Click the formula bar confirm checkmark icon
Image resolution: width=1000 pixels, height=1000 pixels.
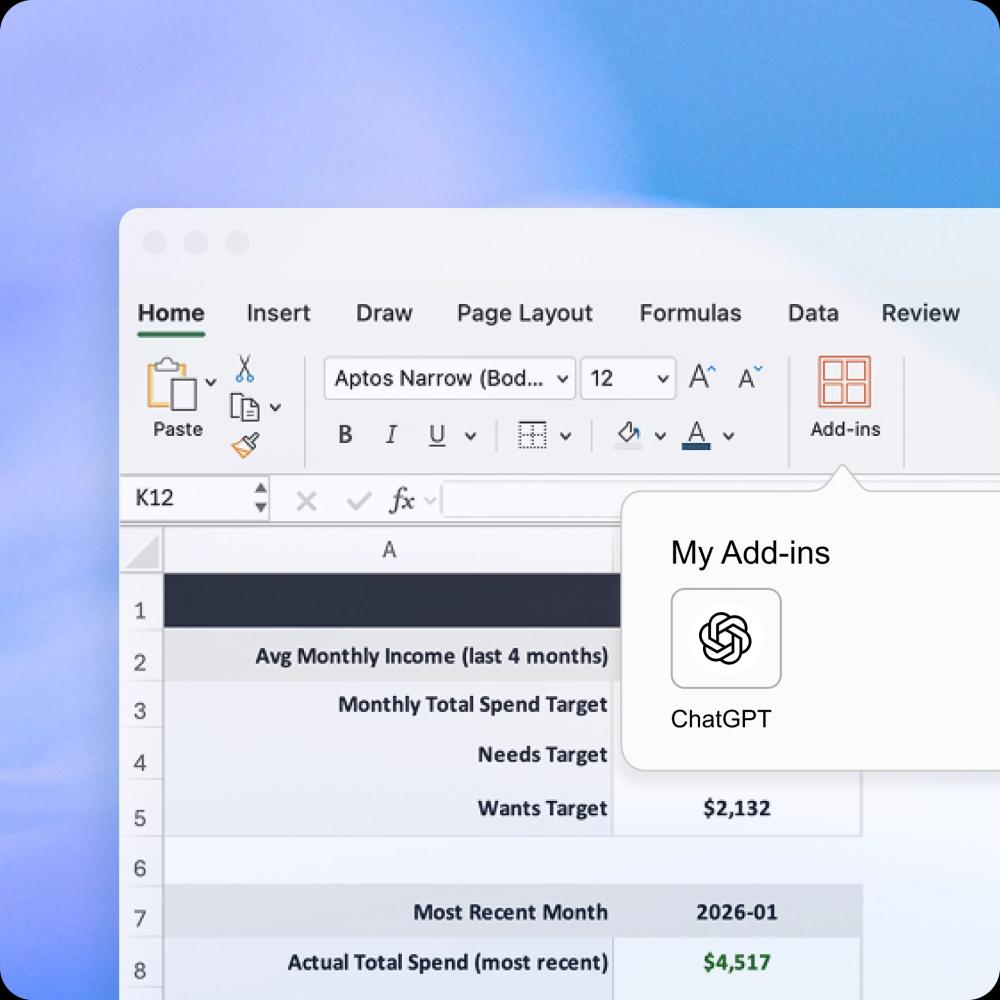(x=358, y=501)
